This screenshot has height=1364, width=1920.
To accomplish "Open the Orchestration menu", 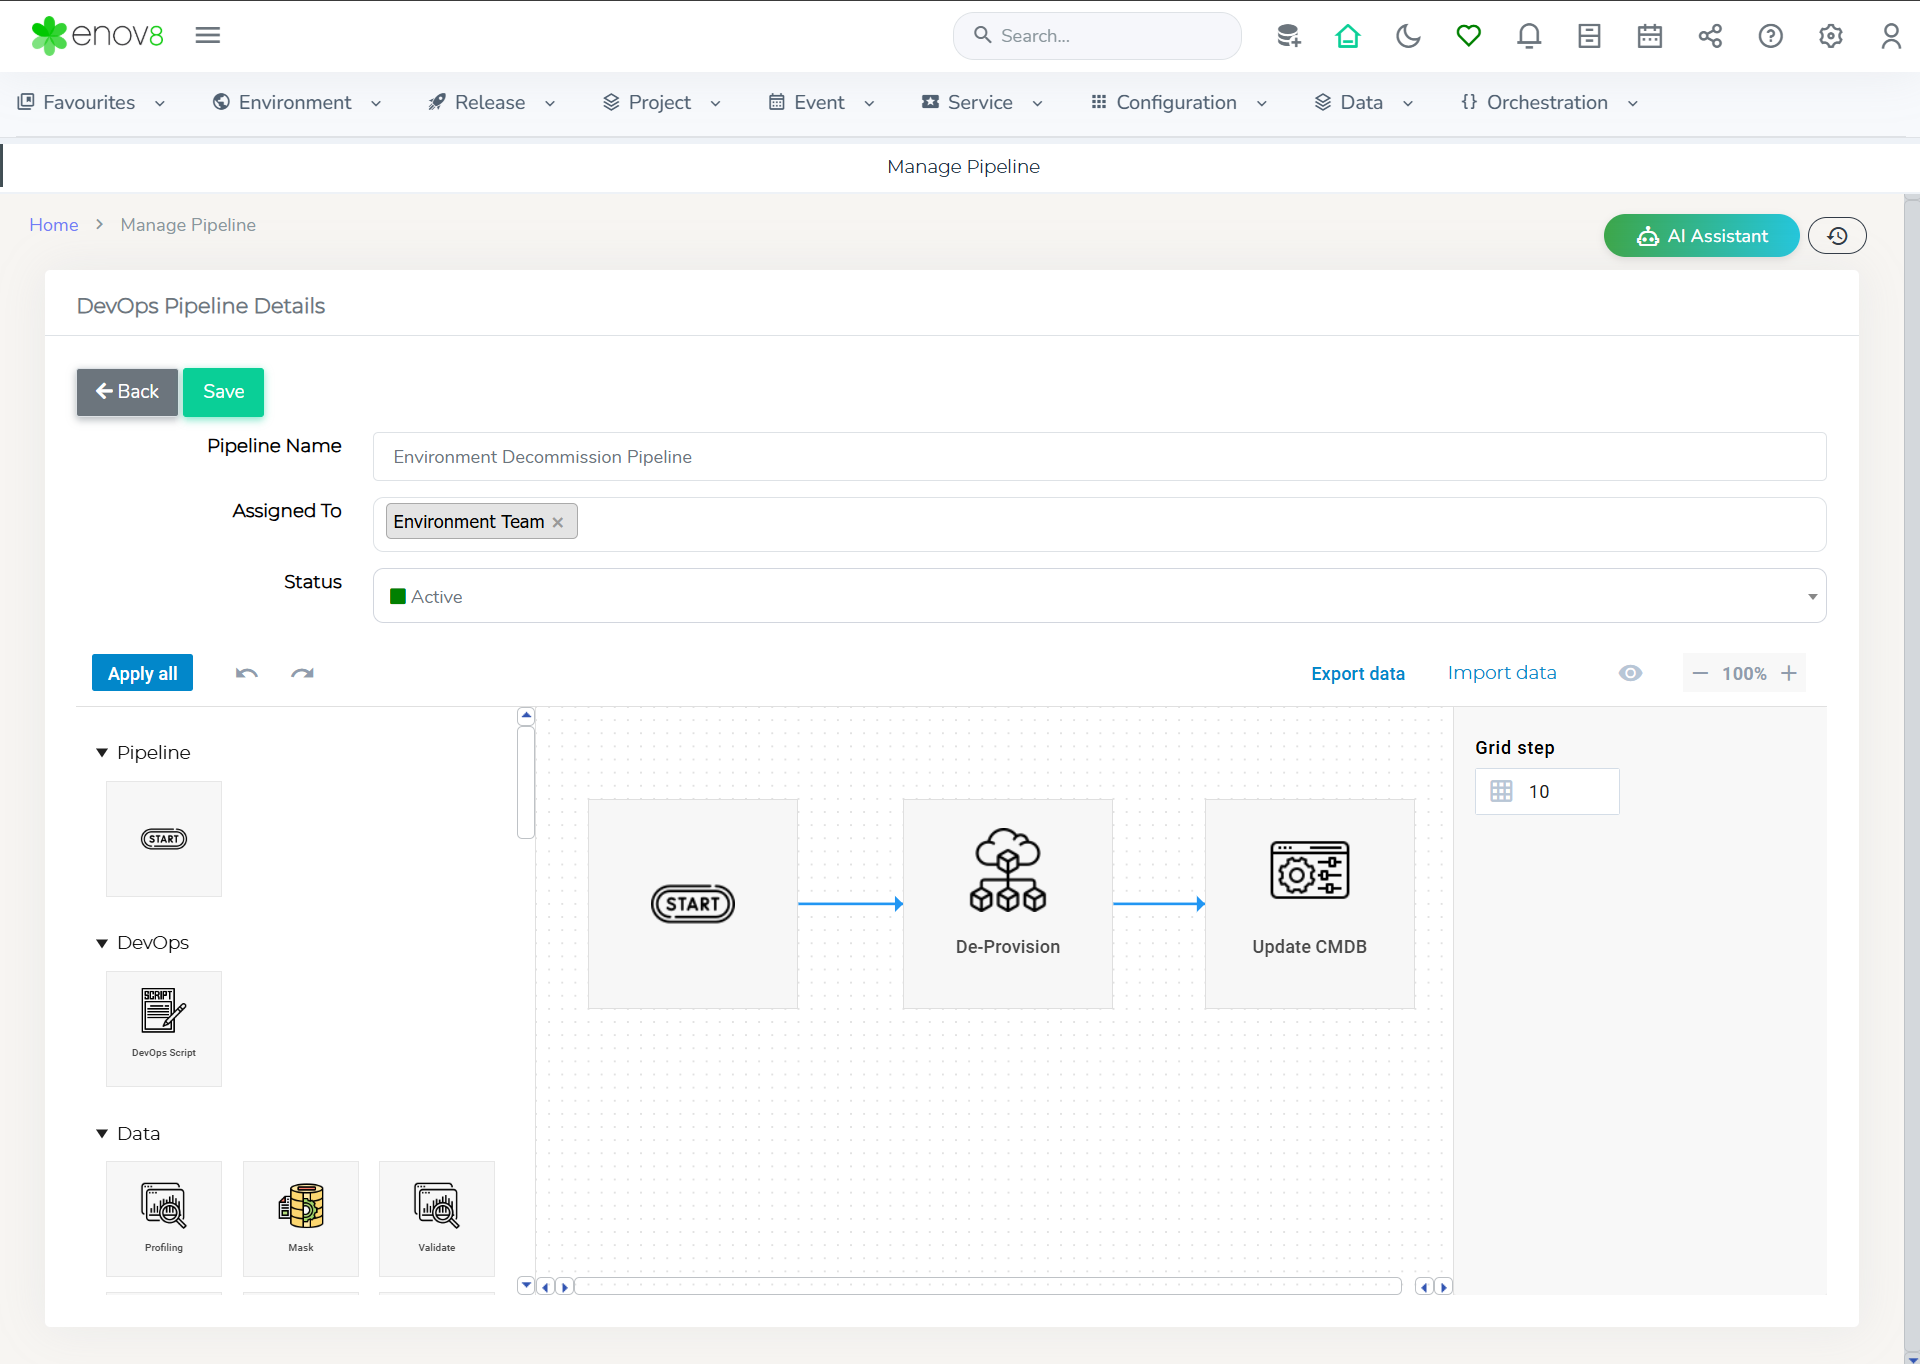I will pos(1548,102).
